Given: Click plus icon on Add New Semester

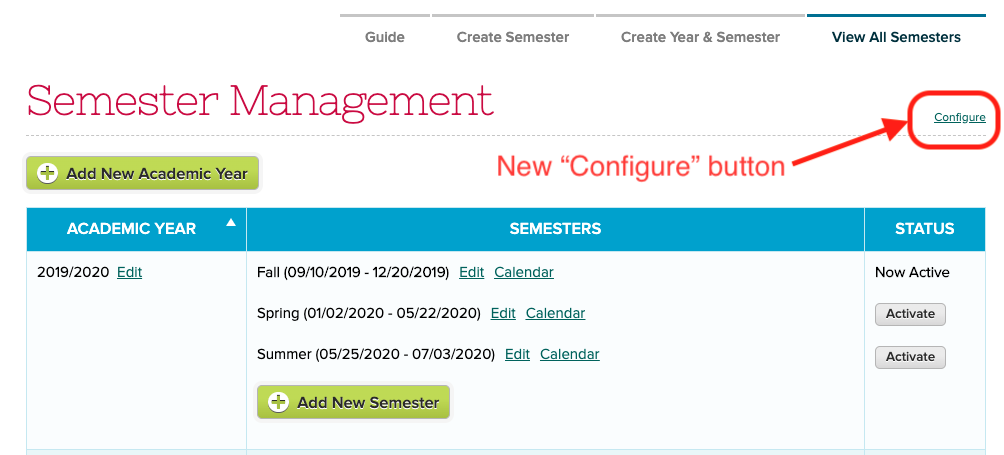Looking at the screenshot, I should (x=278, y=403).
